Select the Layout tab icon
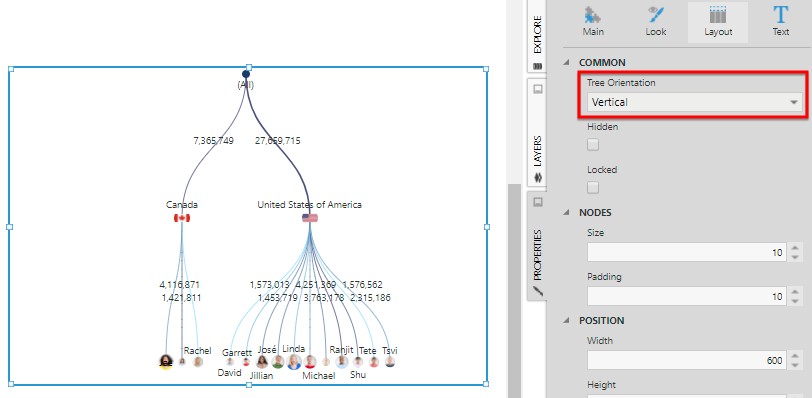The width and height of the screenshot is (812, 398). click(718, 14)
